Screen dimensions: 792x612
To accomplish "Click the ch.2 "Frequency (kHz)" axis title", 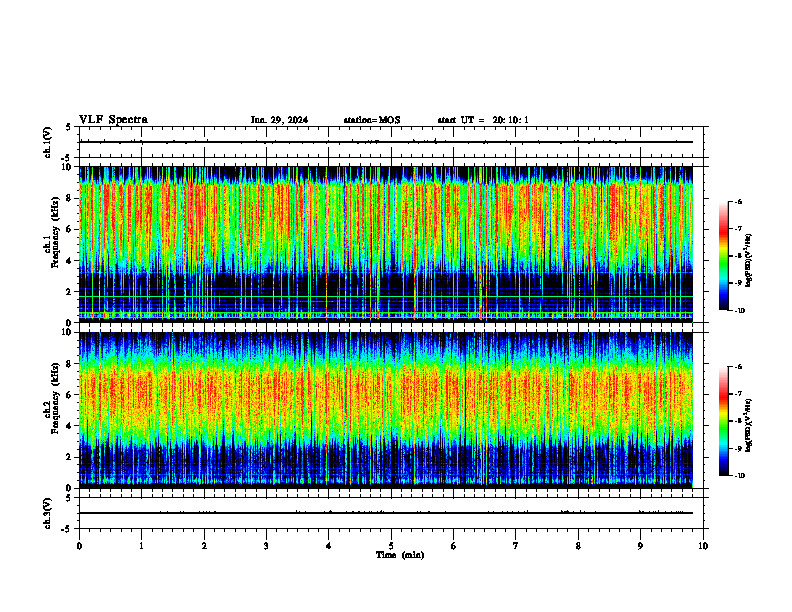I will pyautogui.click(x=56, y=398).
